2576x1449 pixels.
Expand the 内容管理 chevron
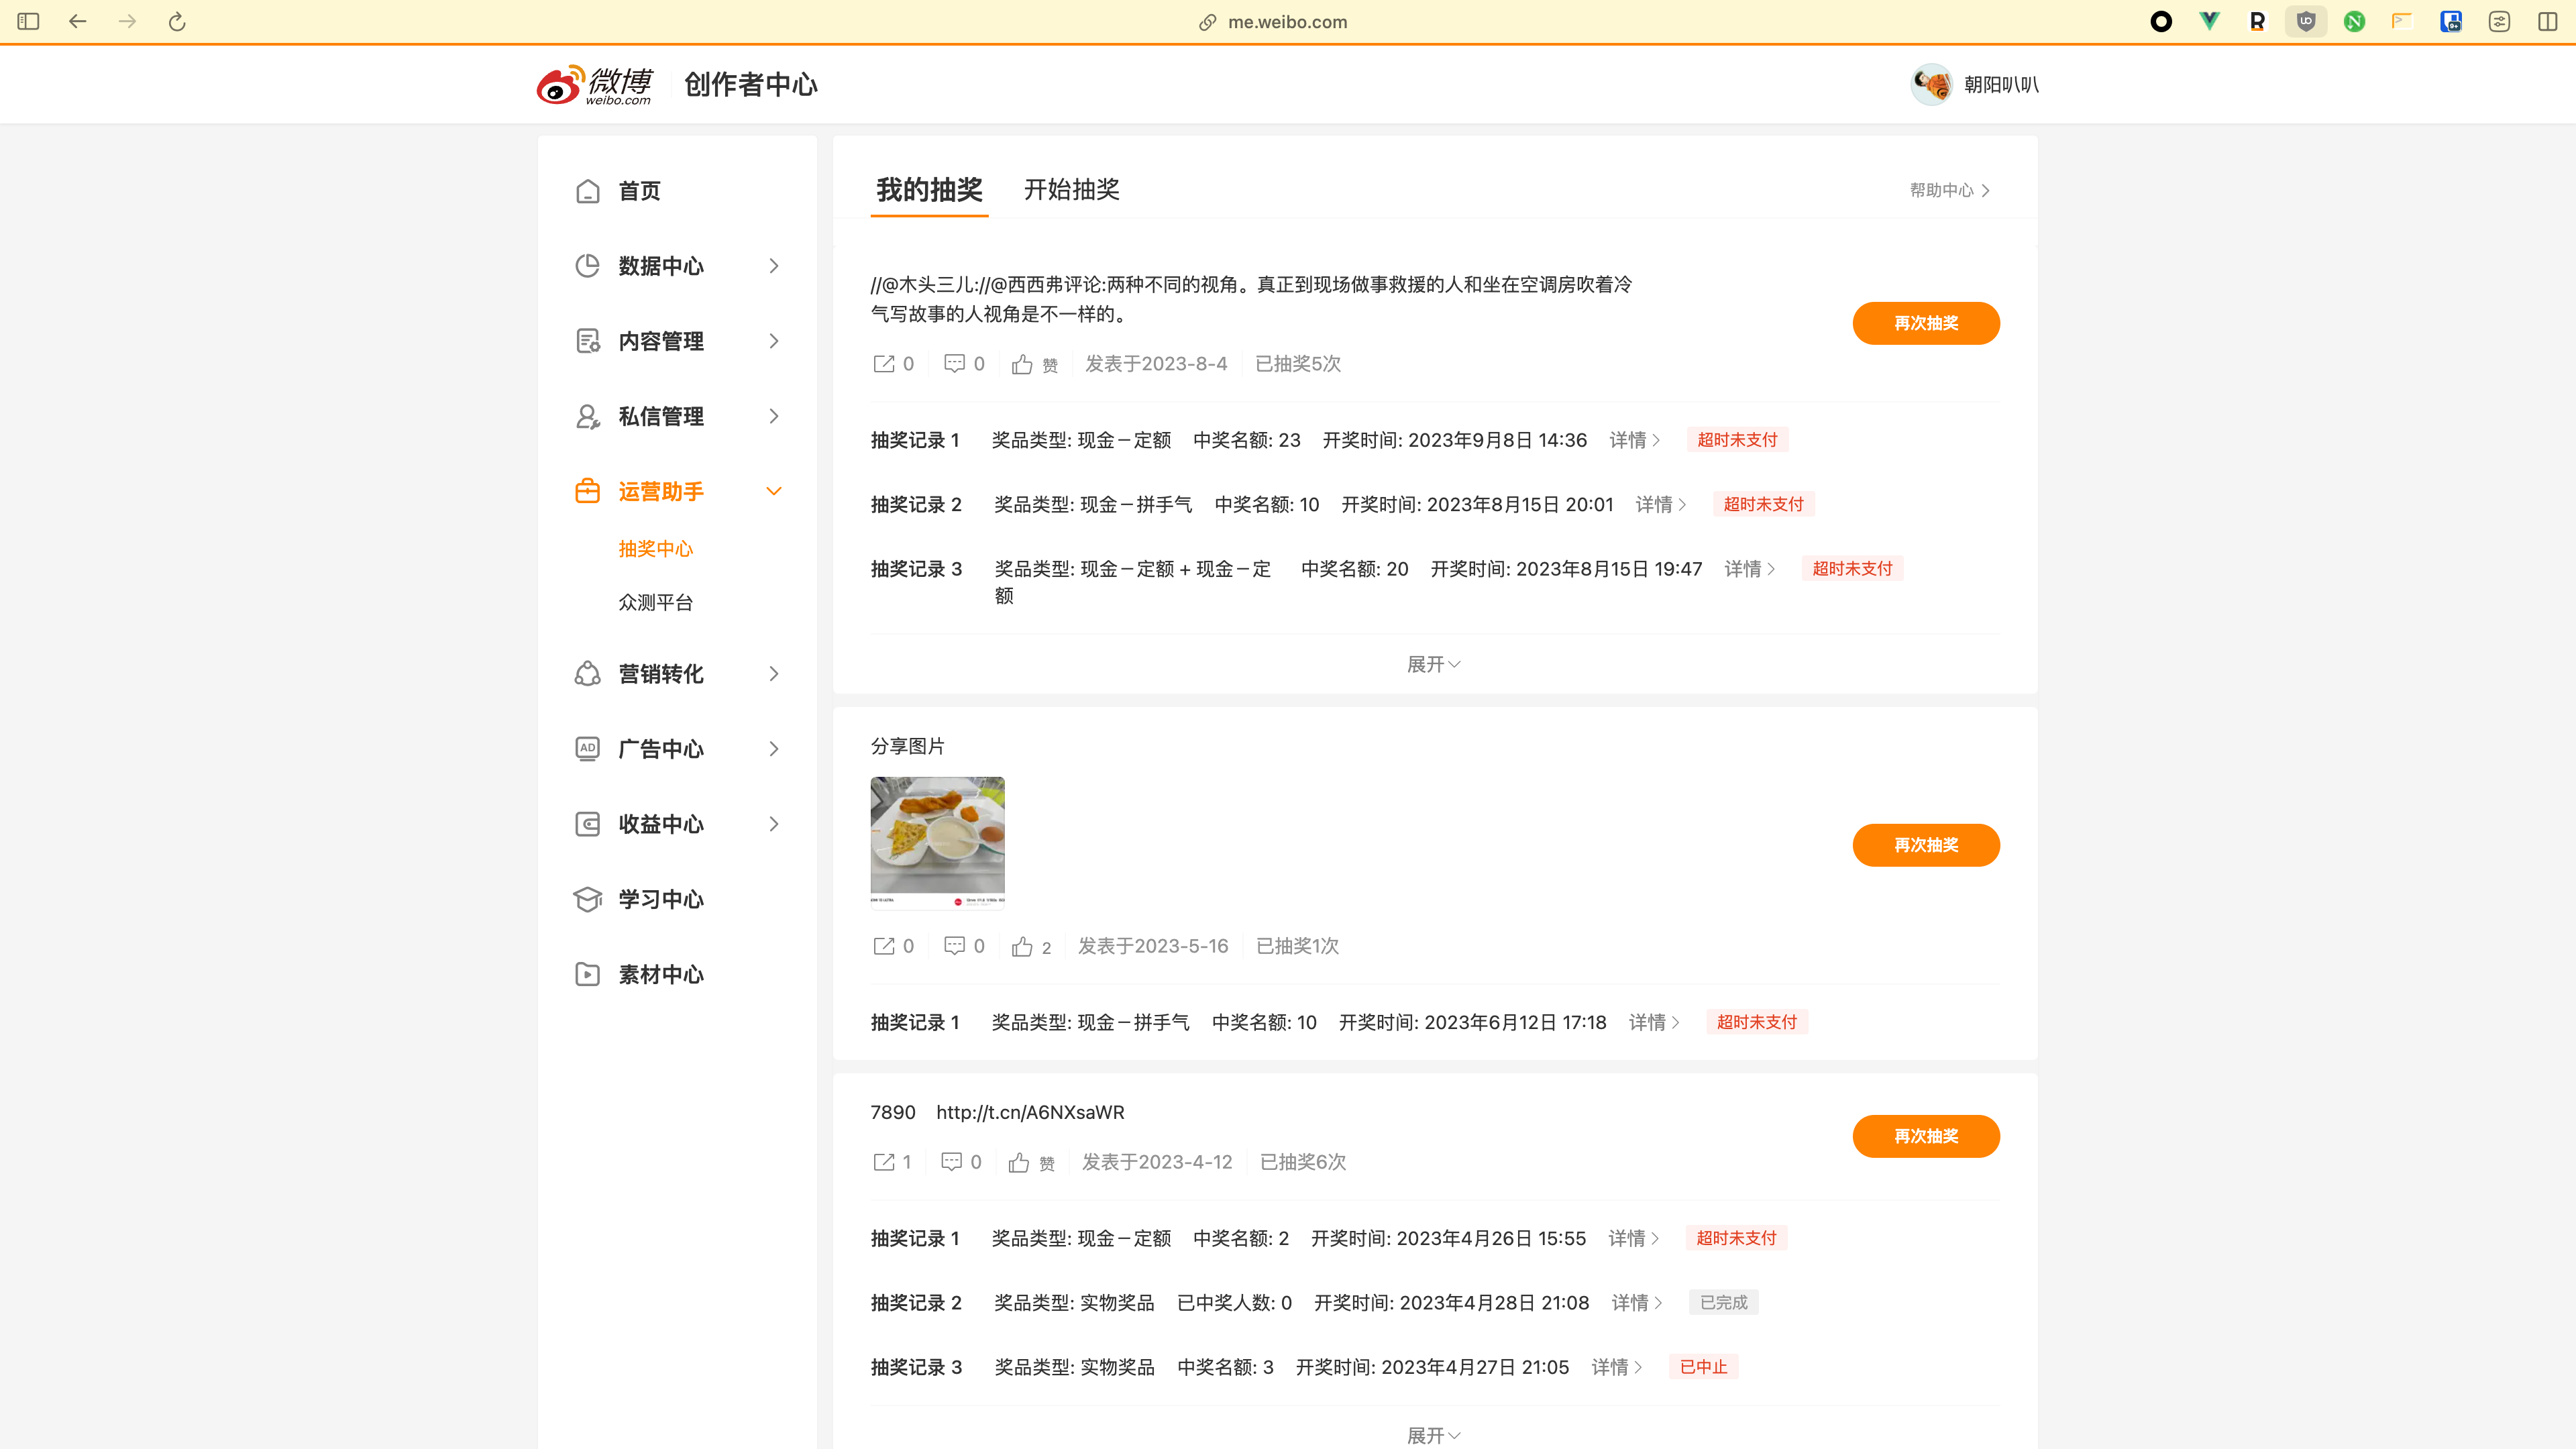tap(773, 341)
